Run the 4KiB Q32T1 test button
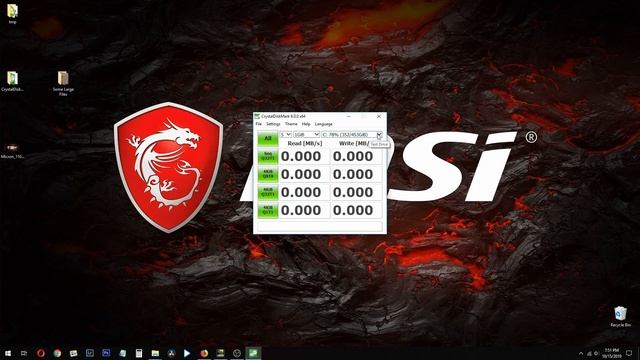640x360 pixels. pos(268,192)
